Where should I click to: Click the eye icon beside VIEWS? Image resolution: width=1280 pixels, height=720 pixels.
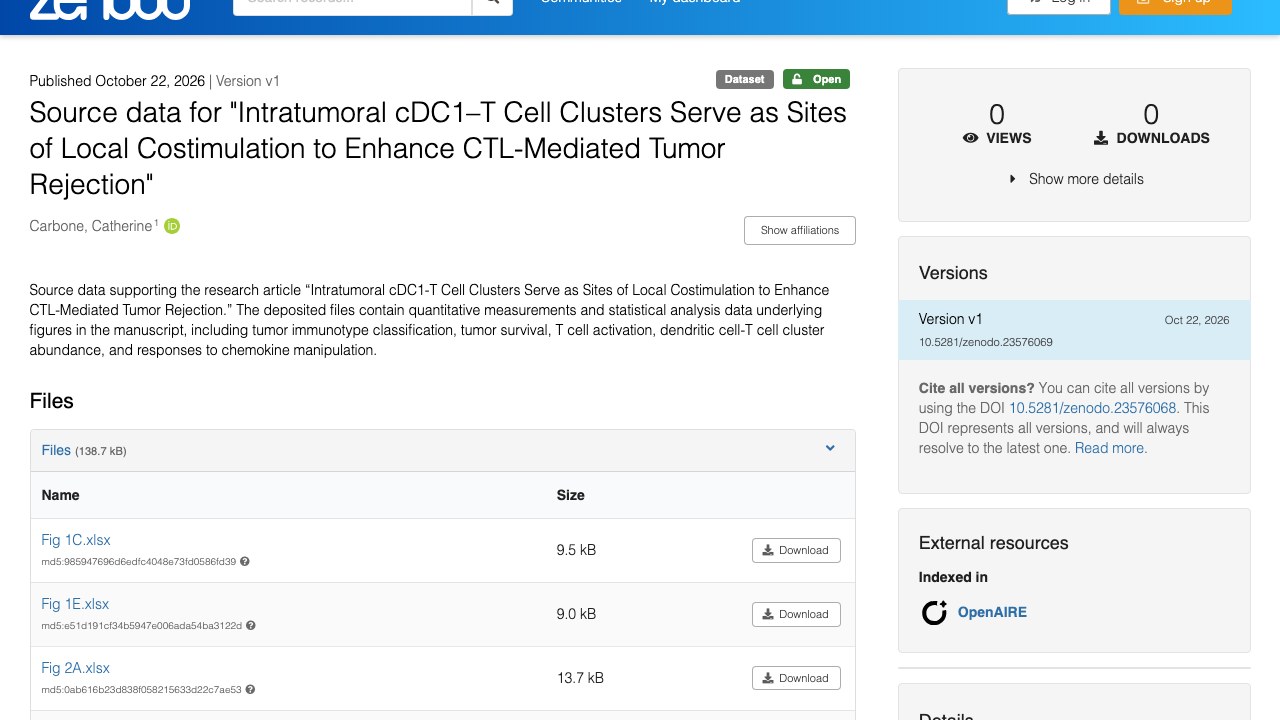(970, 138)
